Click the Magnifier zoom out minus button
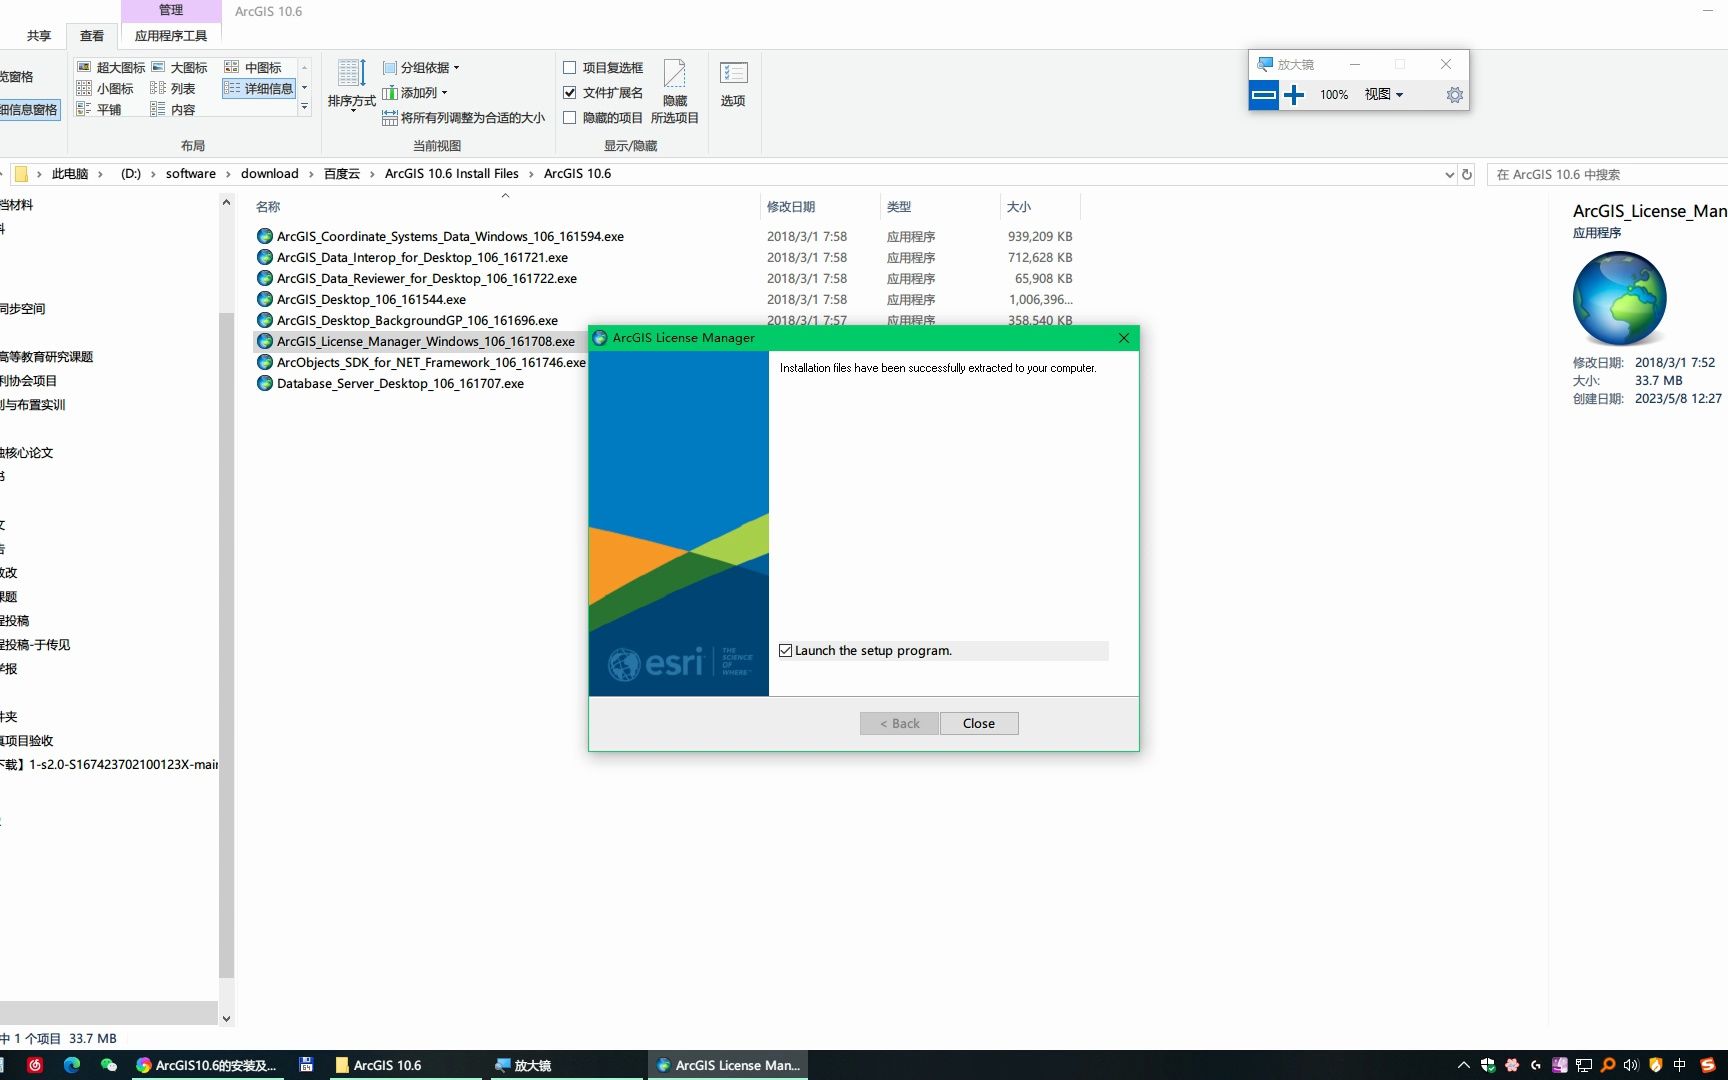The image size is (1728, 1080). pyautogui.click(x=1264, y=95)
